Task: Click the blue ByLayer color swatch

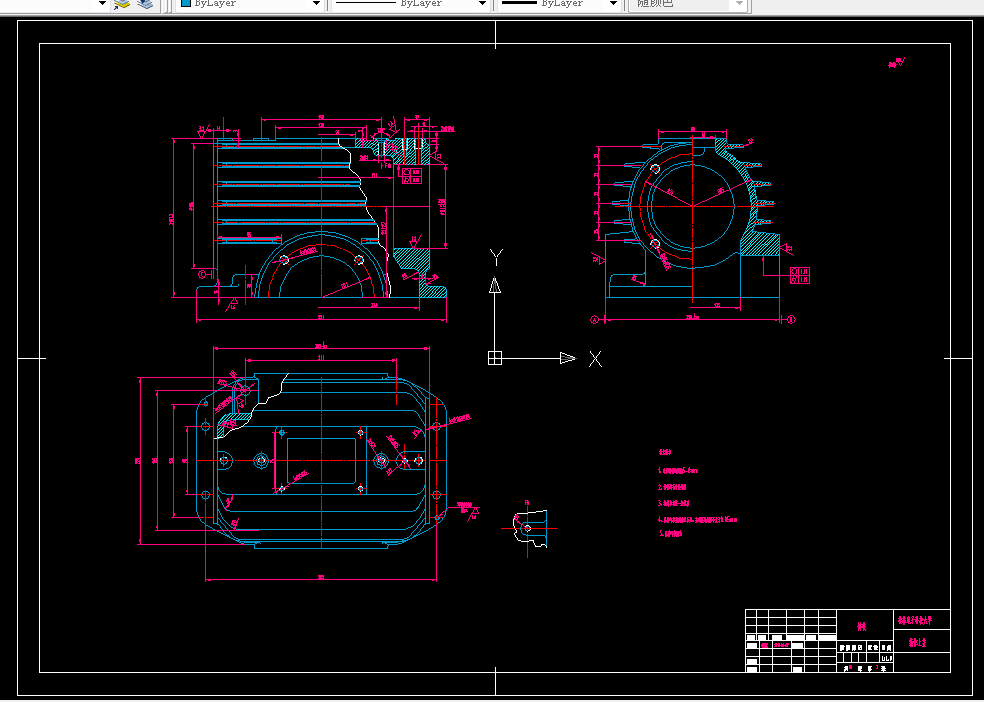Action: click(x=186, y=3)
